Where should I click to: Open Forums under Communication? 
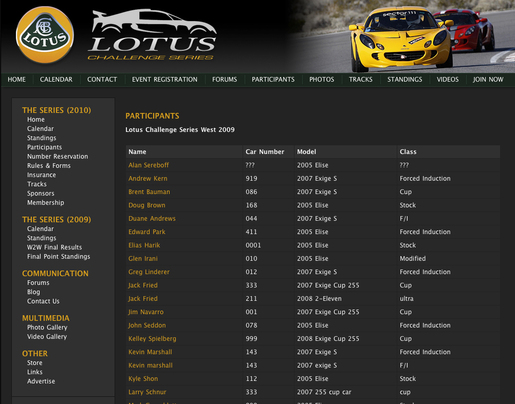tap(38, 283)
